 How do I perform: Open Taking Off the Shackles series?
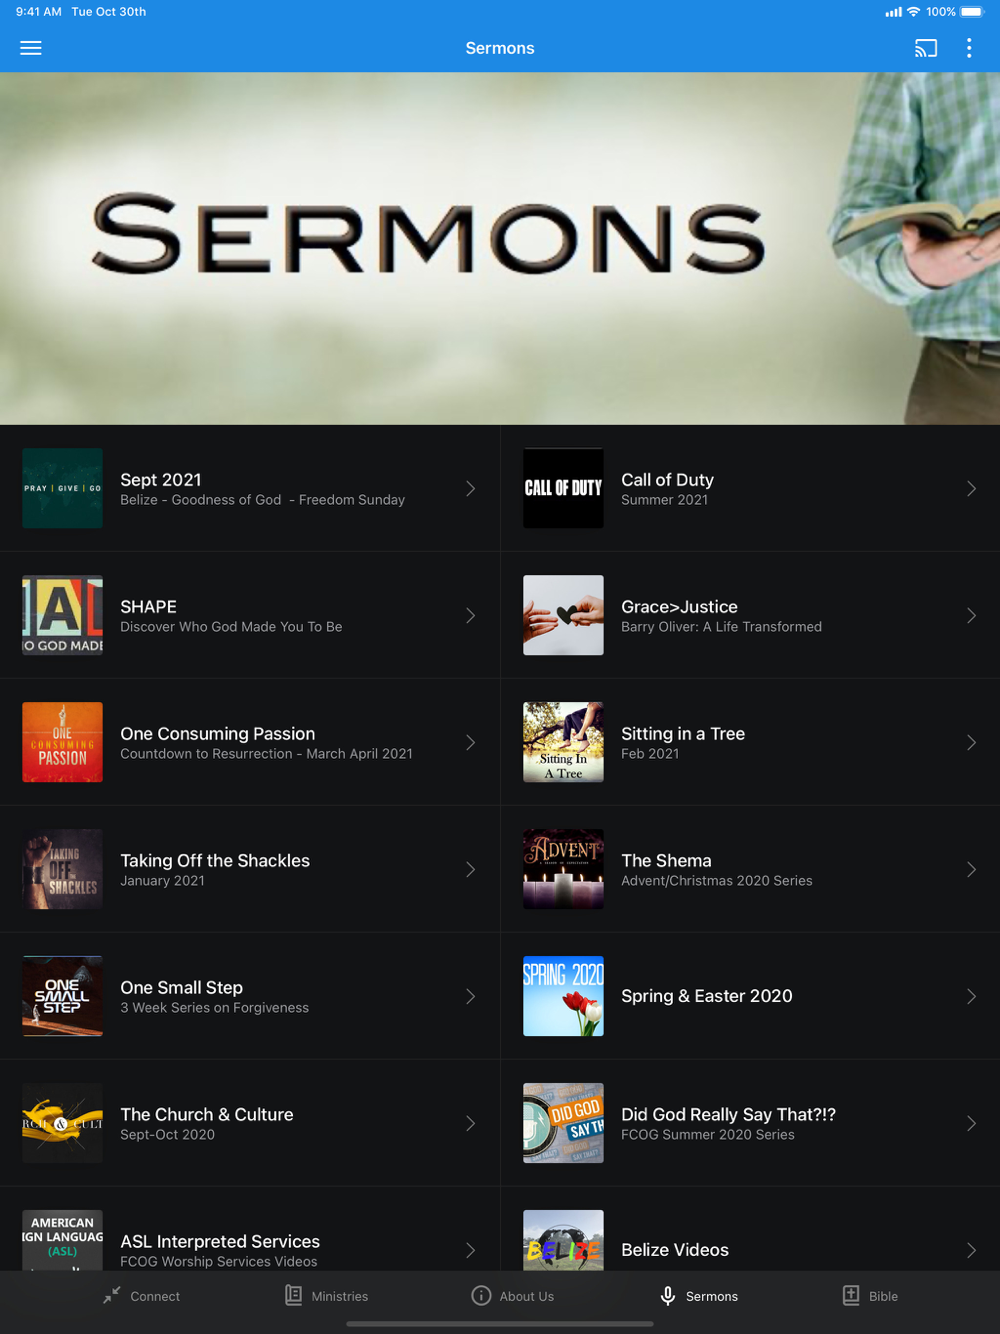point(250,869)
